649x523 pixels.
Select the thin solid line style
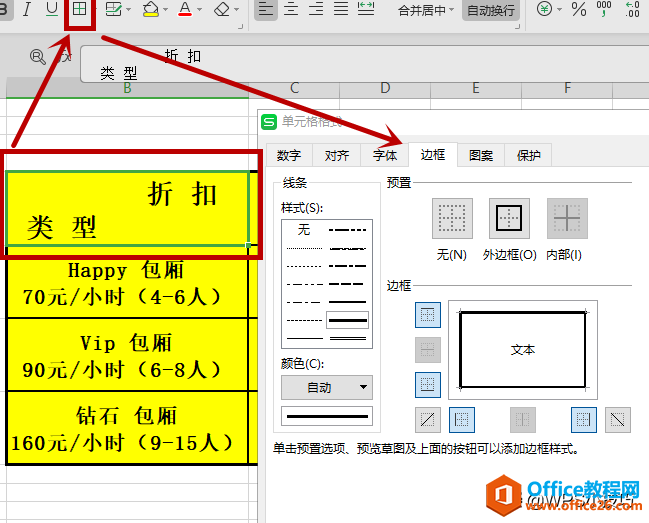[x=305, y=338]
